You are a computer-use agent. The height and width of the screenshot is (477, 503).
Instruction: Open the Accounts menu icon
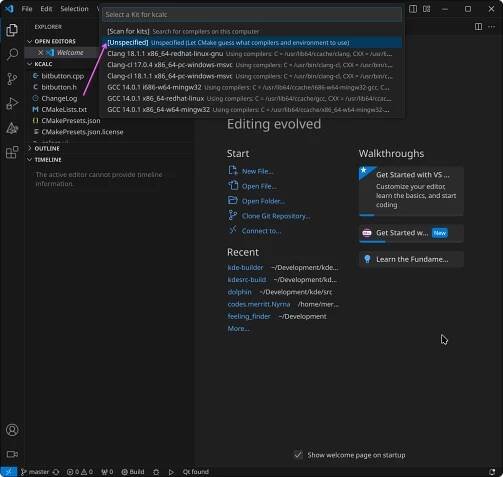(x=12, y=430)
